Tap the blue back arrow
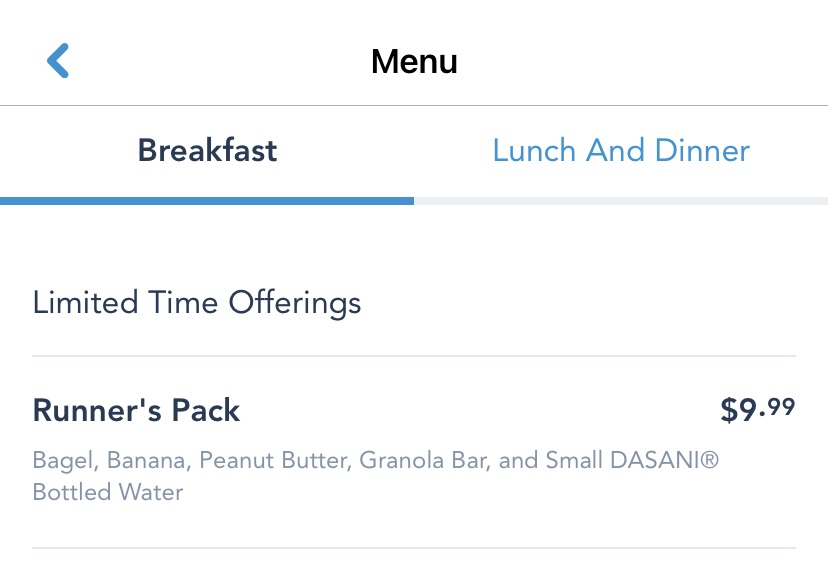 [58, 61]
